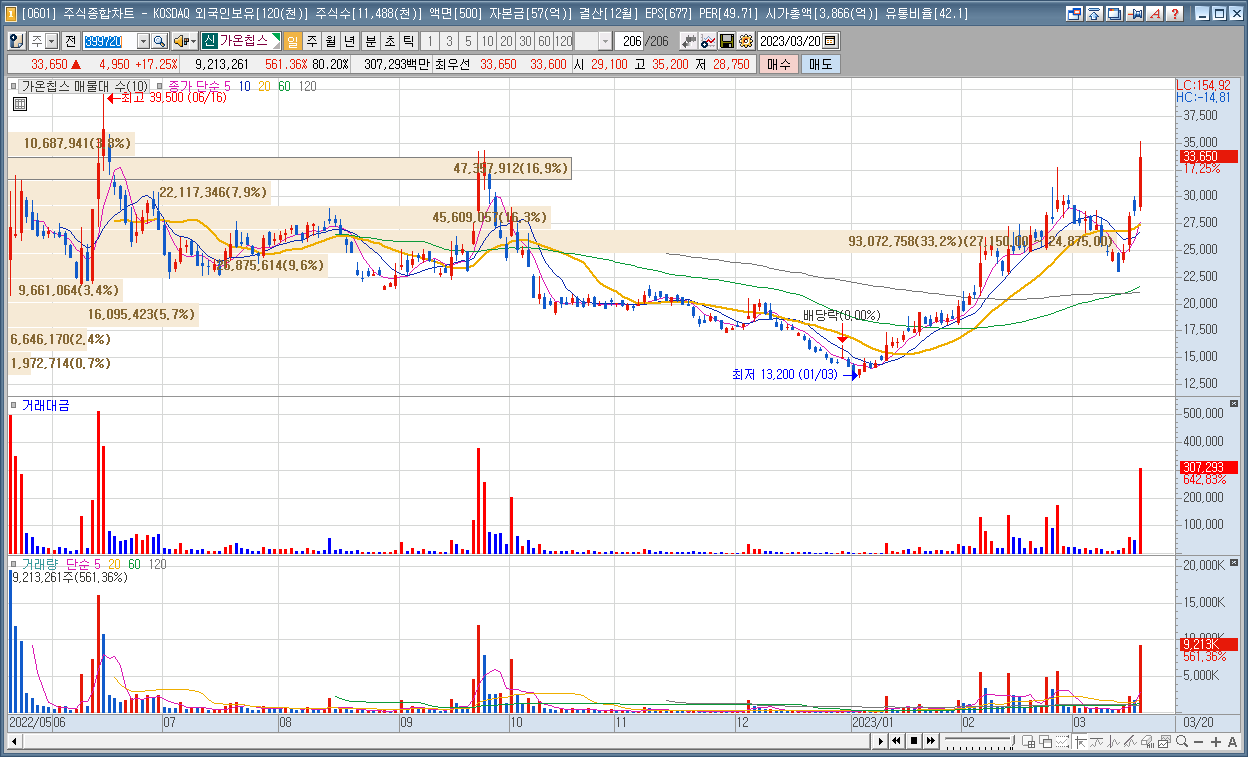Click the 가온칩스 매물대 indicator label
This screenshot has height=757, width=1248.
(x=86, y=86)
